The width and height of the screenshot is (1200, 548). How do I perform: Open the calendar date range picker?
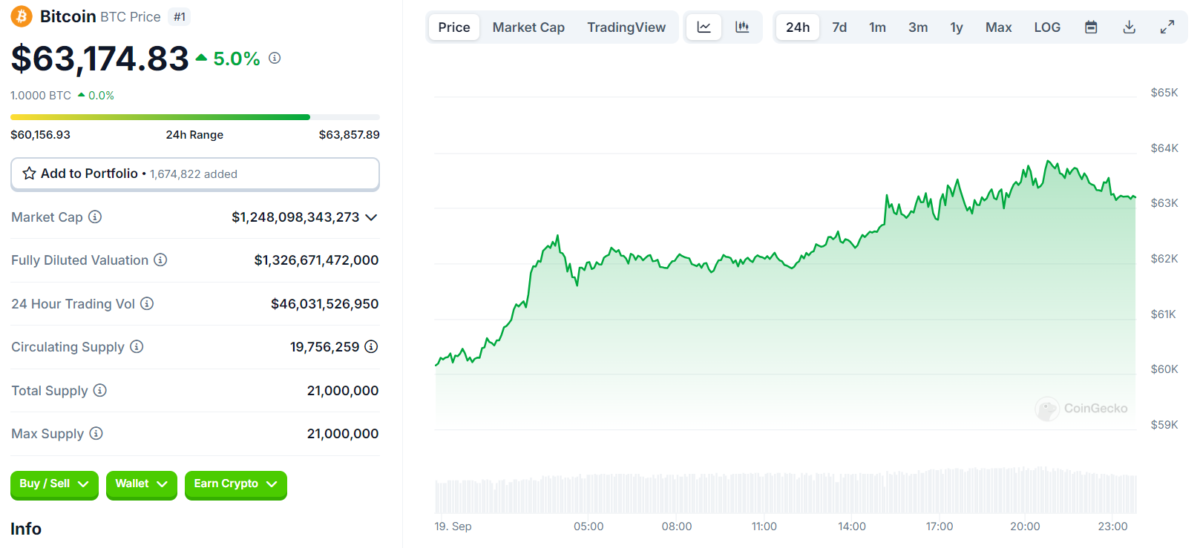point(1091,27)
